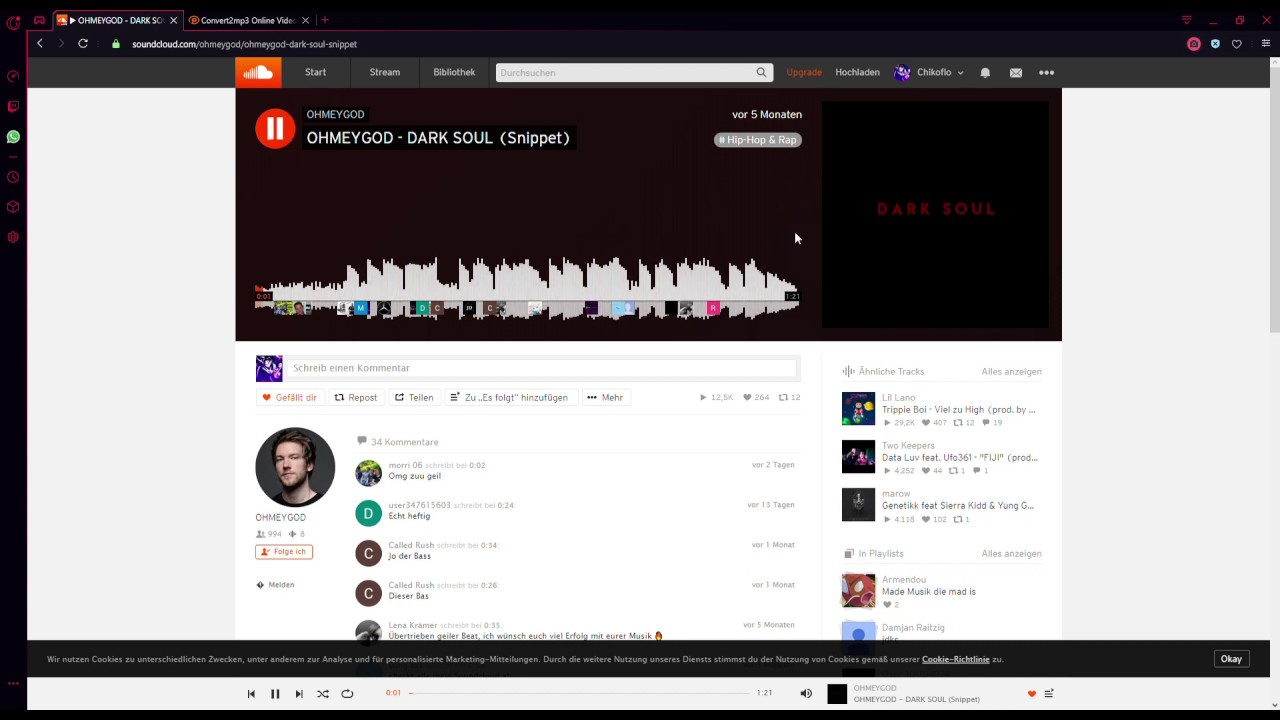
Task: Open the play queue icon in player bar
Action: 1049,694
